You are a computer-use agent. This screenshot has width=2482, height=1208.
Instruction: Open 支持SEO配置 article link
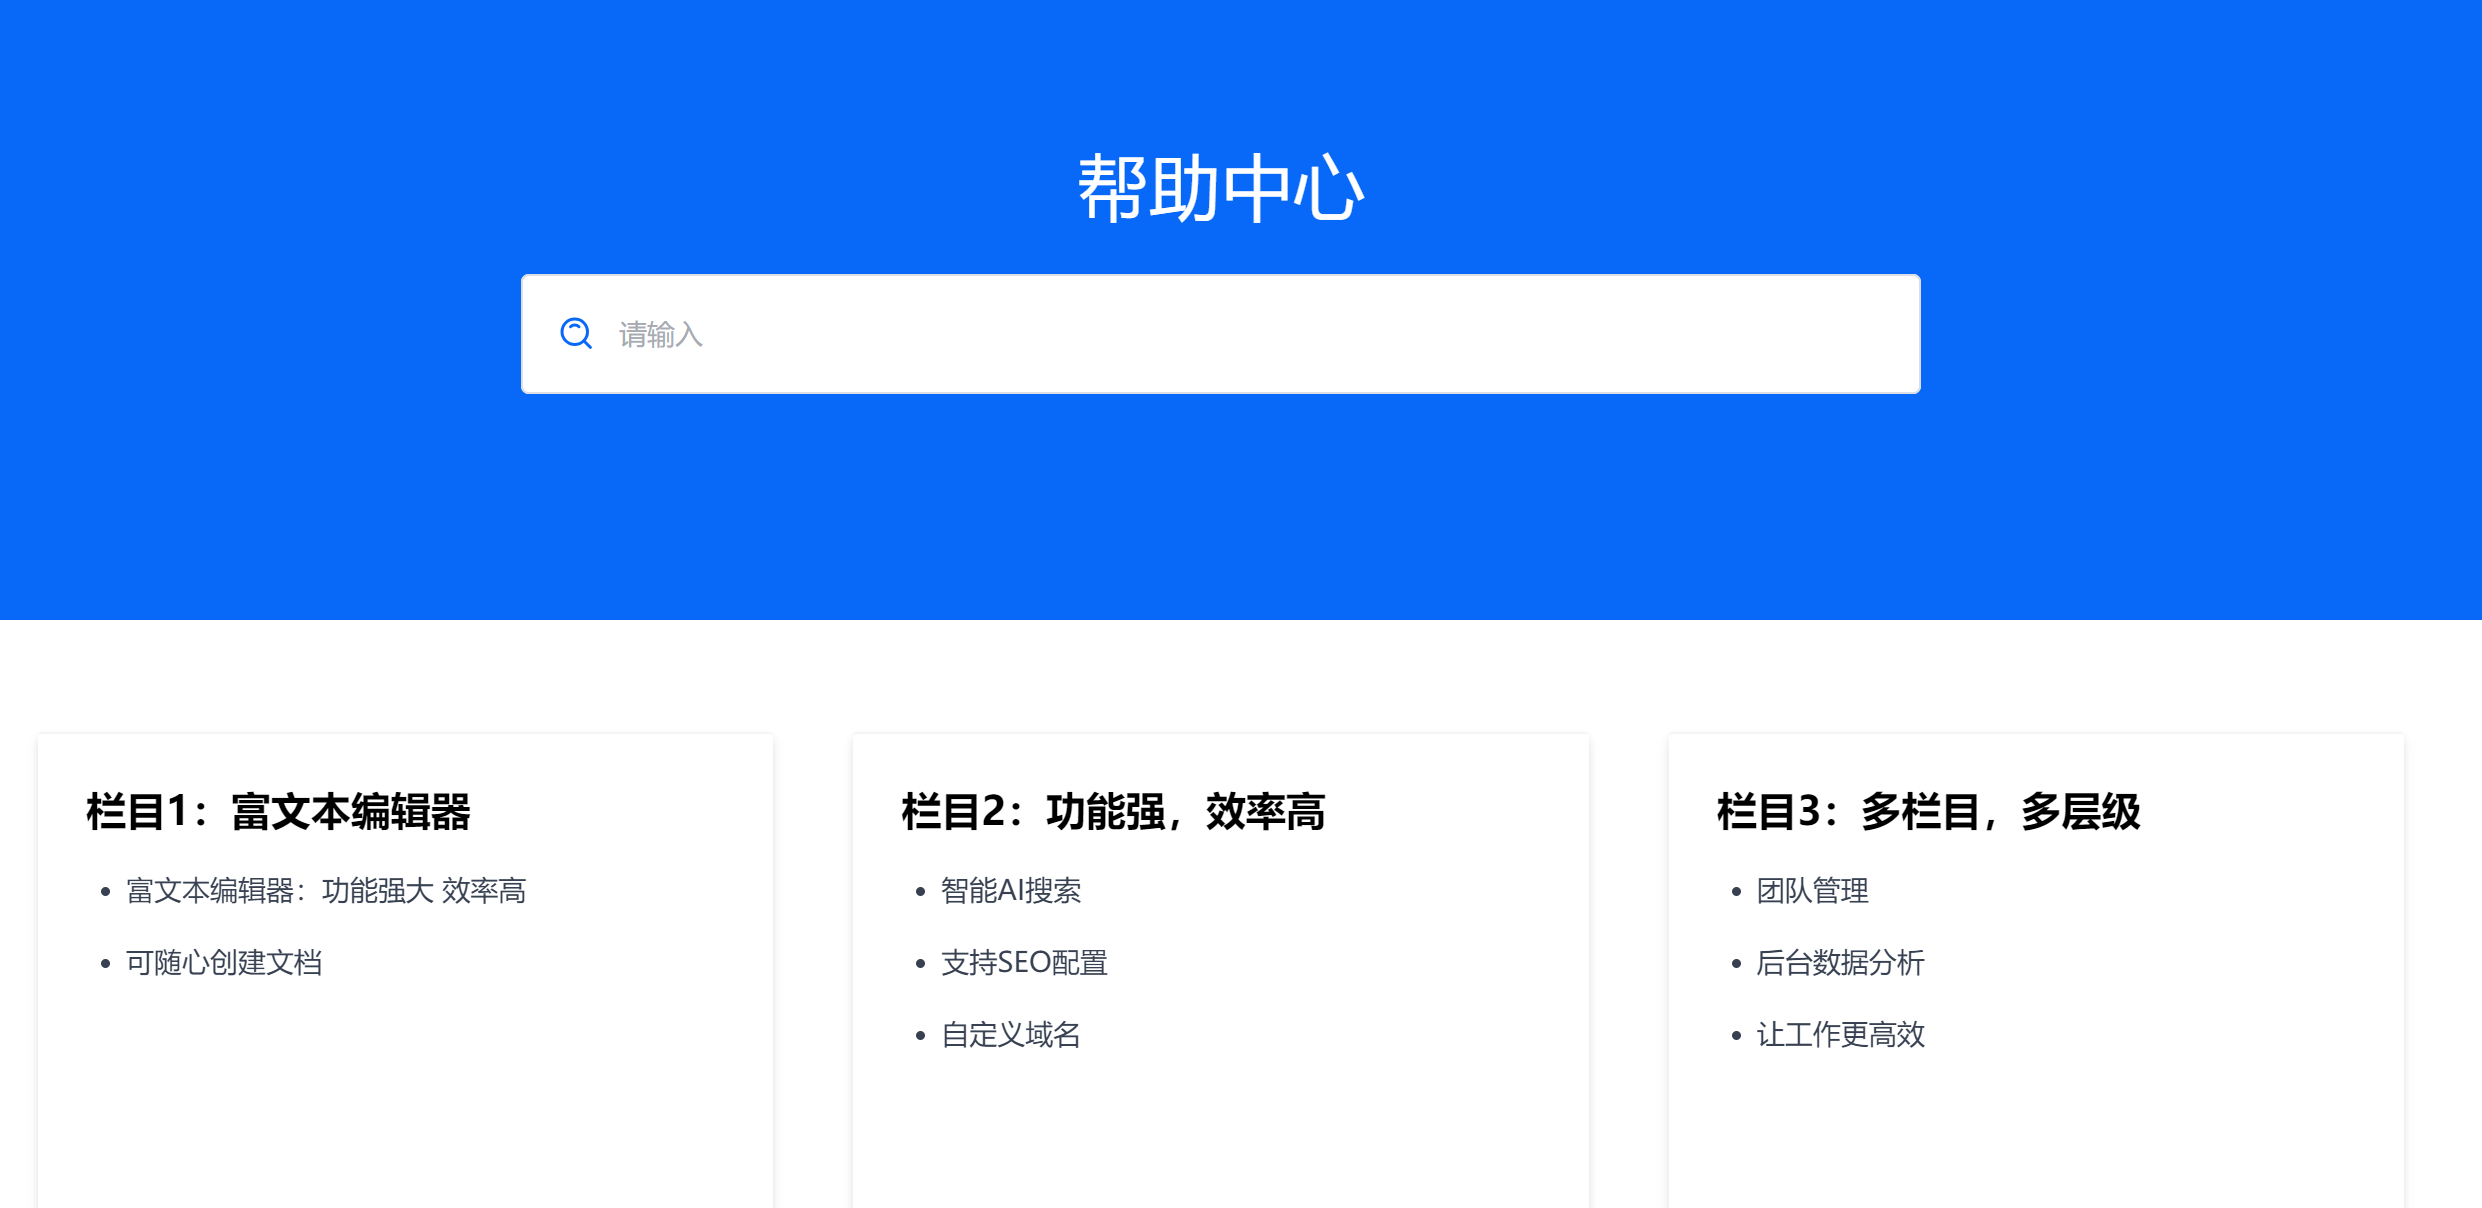[x=1024, y=962]
